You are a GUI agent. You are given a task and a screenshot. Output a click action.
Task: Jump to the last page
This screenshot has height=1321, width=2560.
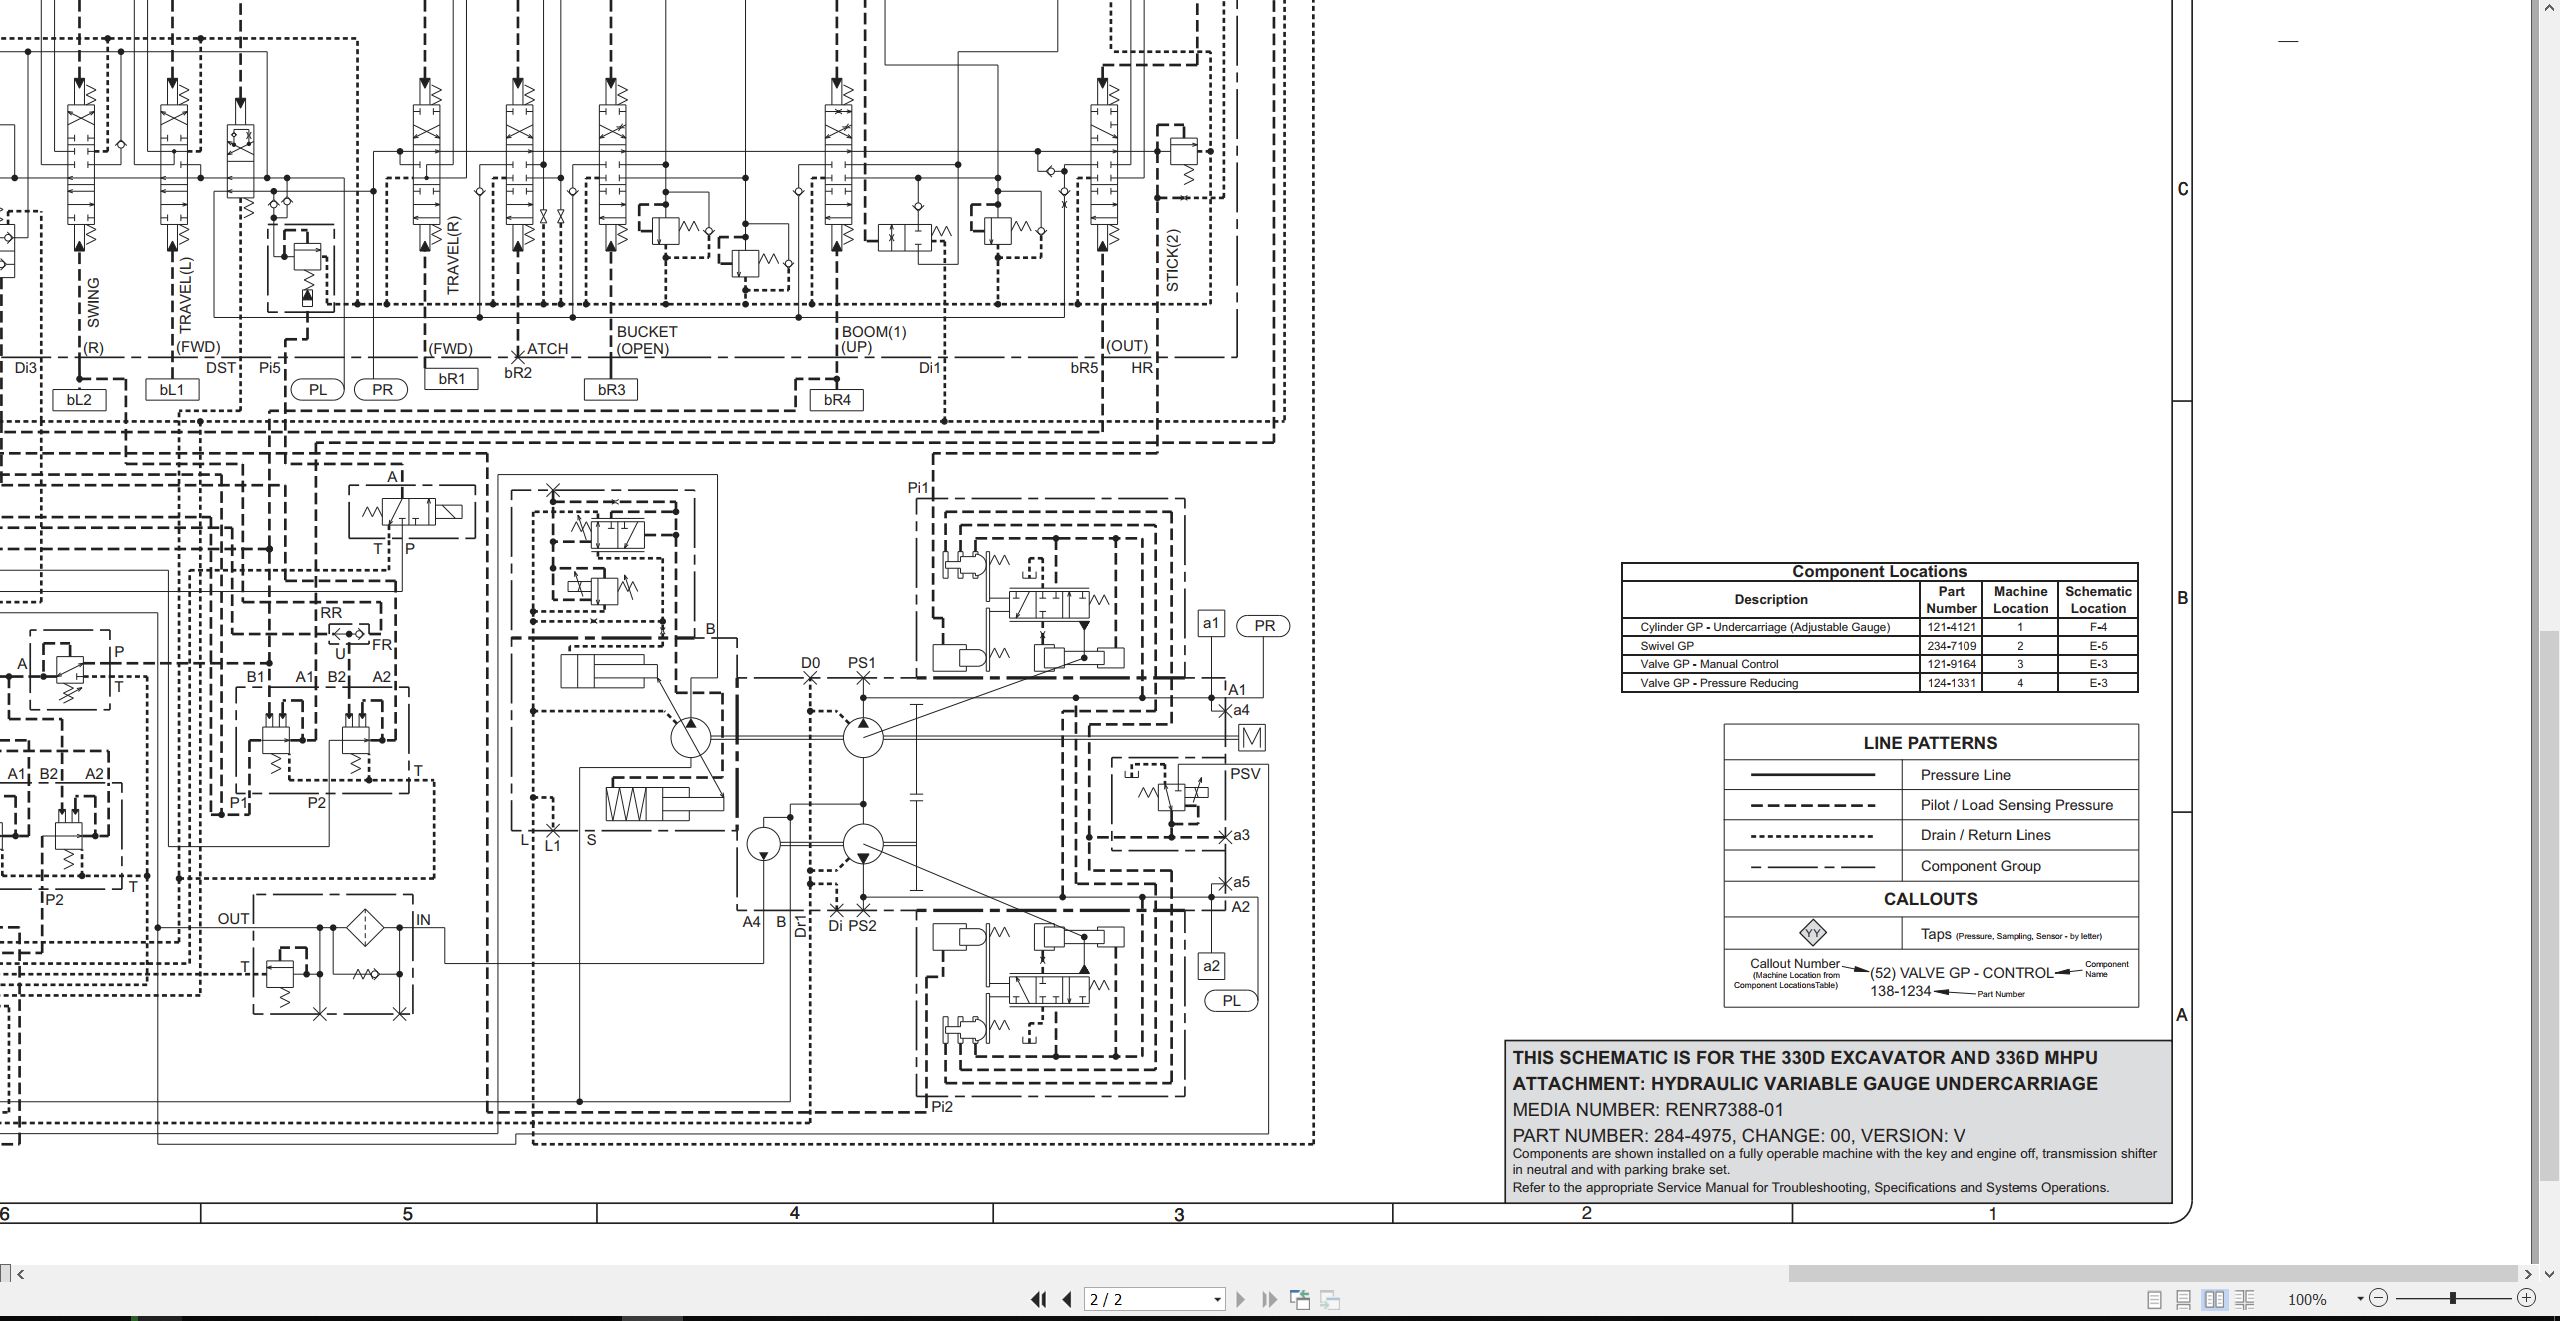pyautogui.click(x=1270, y=1299)
